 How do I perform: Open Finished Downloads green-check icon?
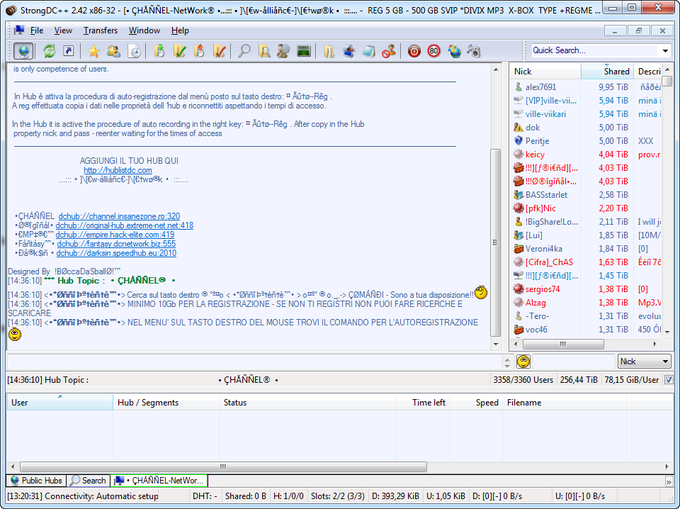pos(179,51)
